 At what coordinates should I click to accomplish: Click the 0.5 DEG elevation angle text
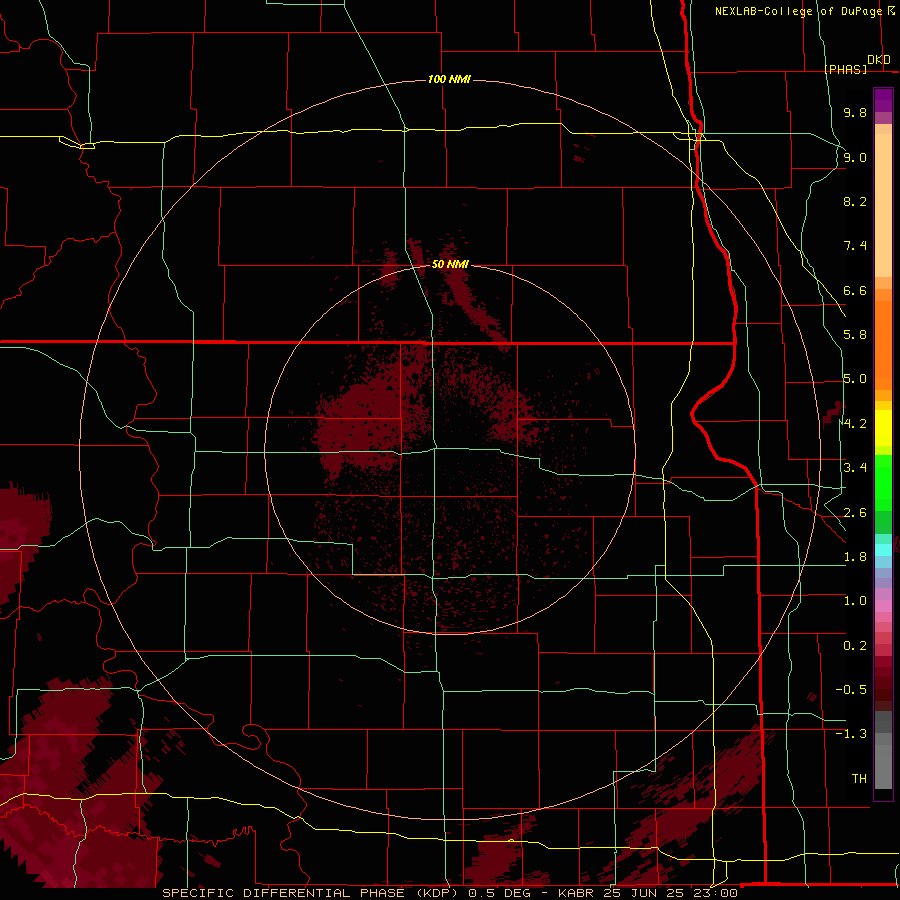click(x=500, y=893)
